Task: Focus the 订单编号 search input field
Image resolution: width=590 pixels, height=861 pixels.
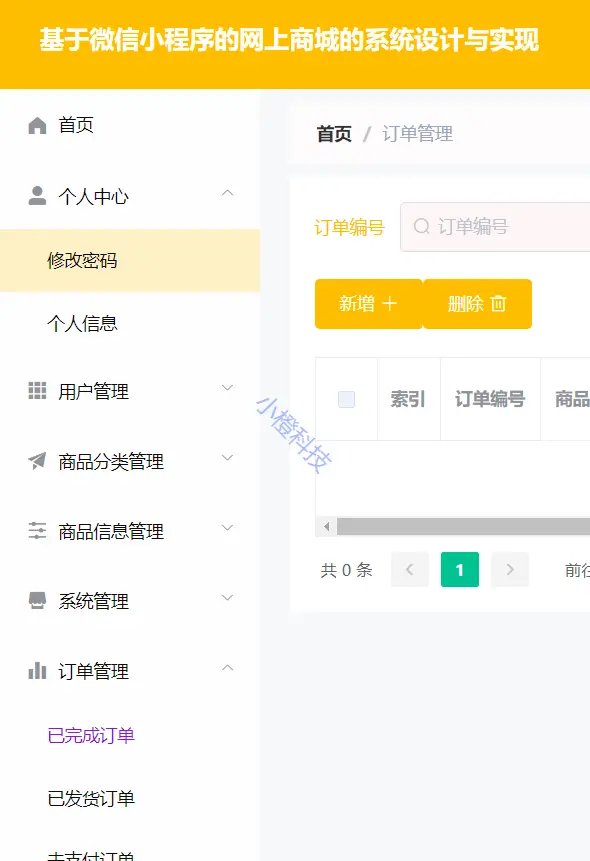Action: (x=495, y=227)
